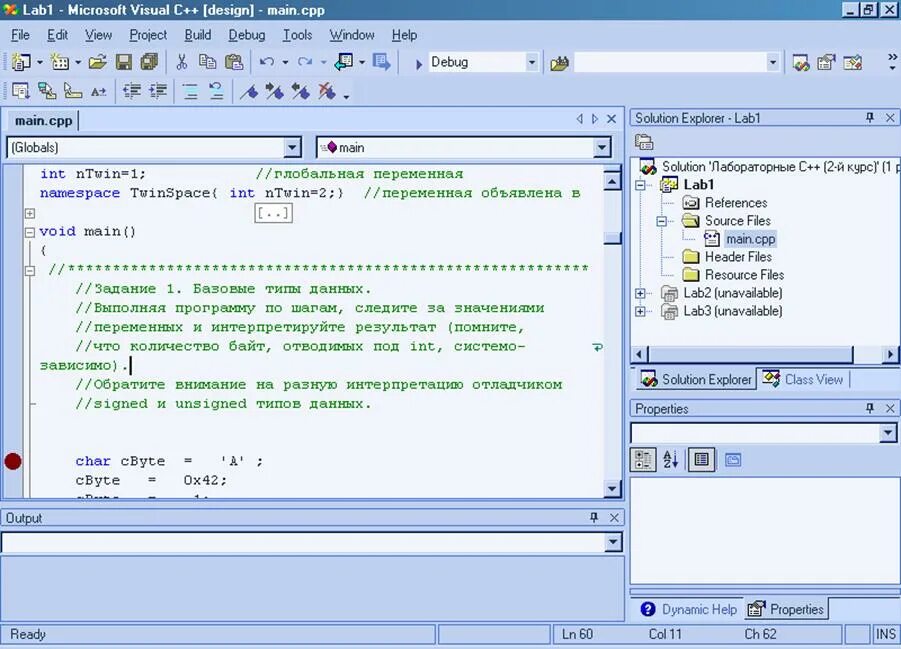Click the Solution Explorer Properties icon under the title
This screenshot has height=649, width=901.
644,141
